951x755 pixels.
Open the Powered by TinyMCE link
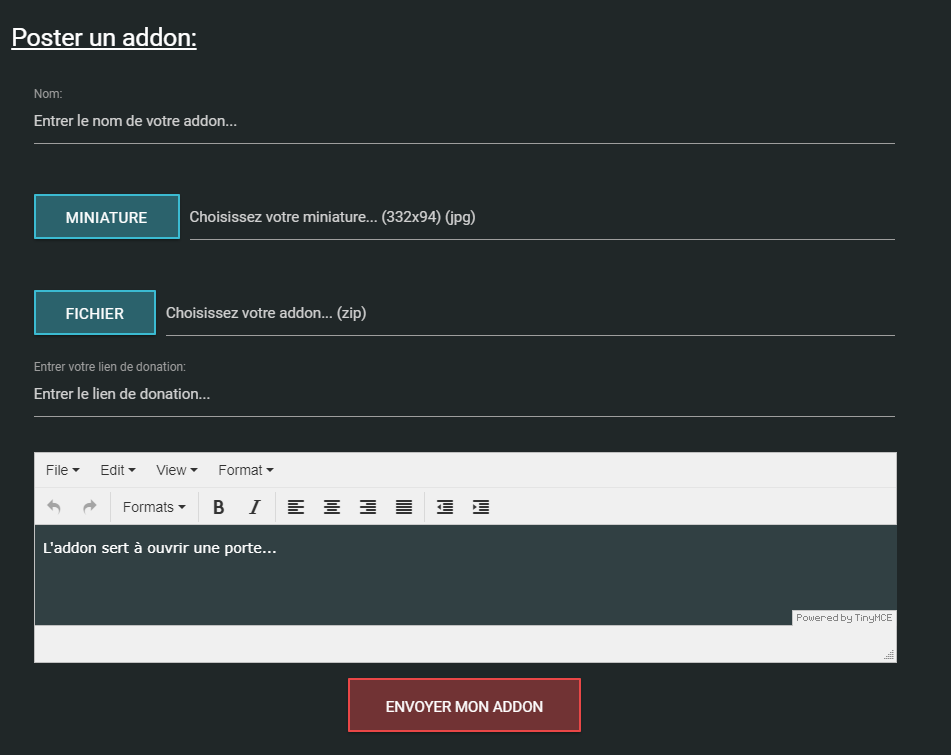844,617
